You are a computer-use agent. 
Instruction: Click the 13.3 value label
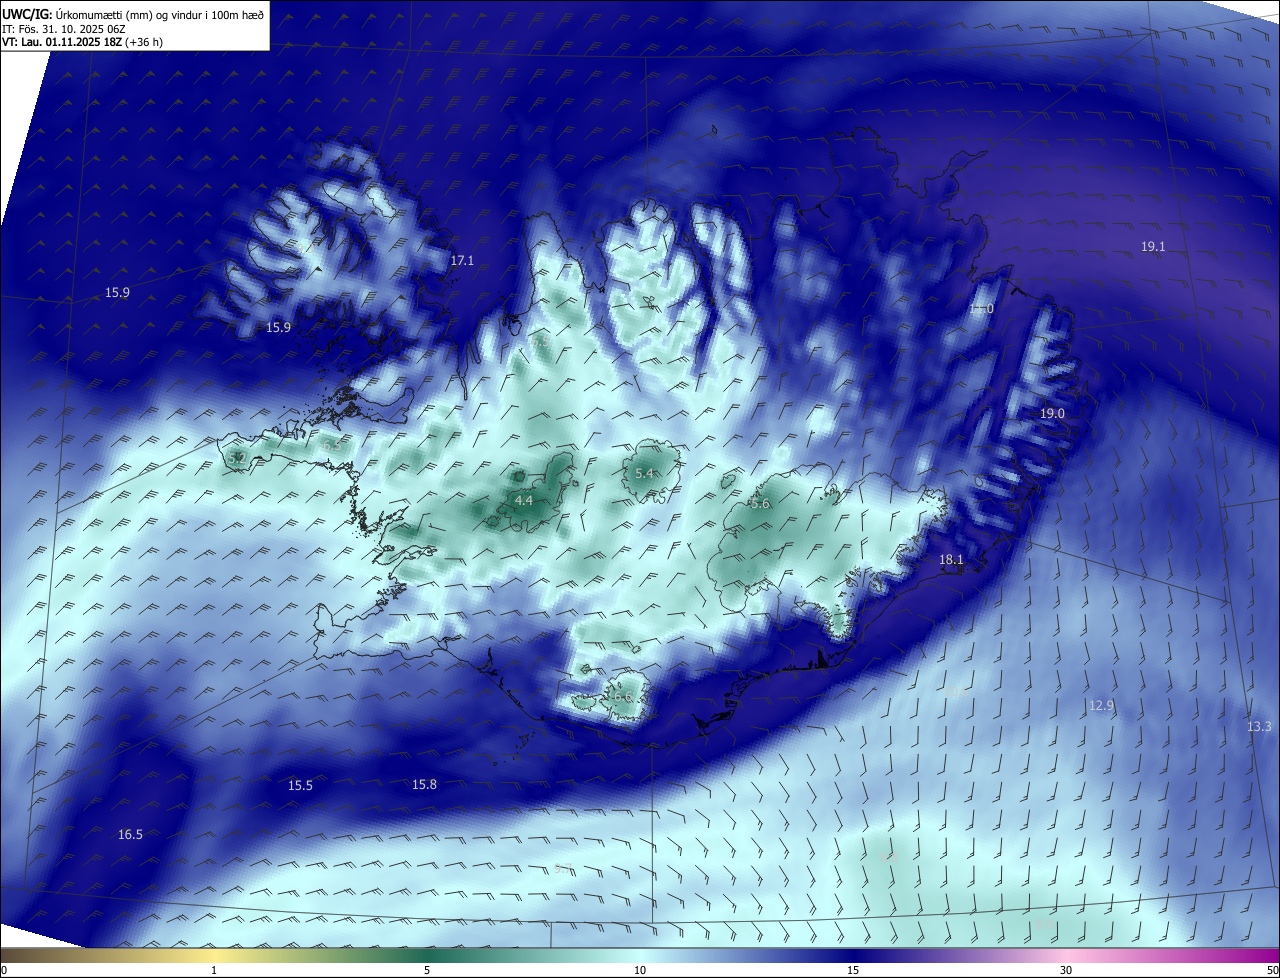pyautogui.click(x=1259, y=726)
